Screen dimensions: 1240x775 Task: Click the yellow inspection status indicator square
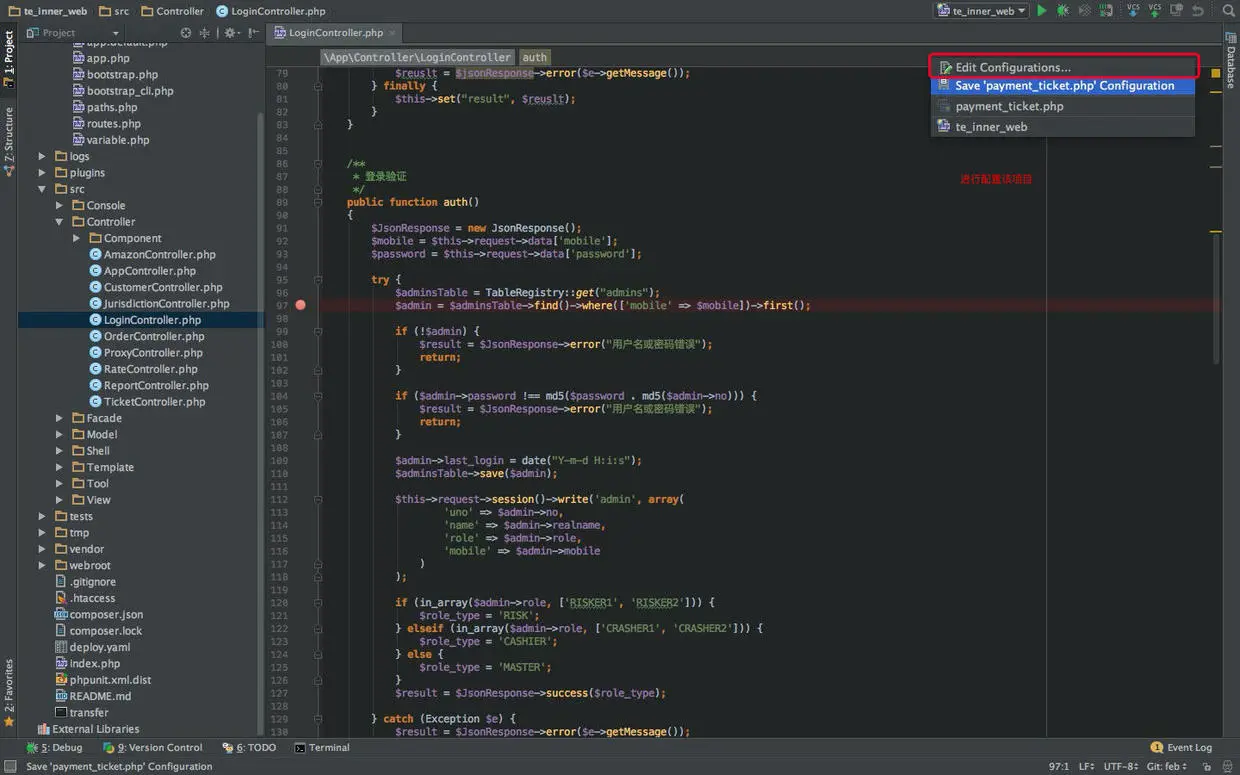point(1216,73)
